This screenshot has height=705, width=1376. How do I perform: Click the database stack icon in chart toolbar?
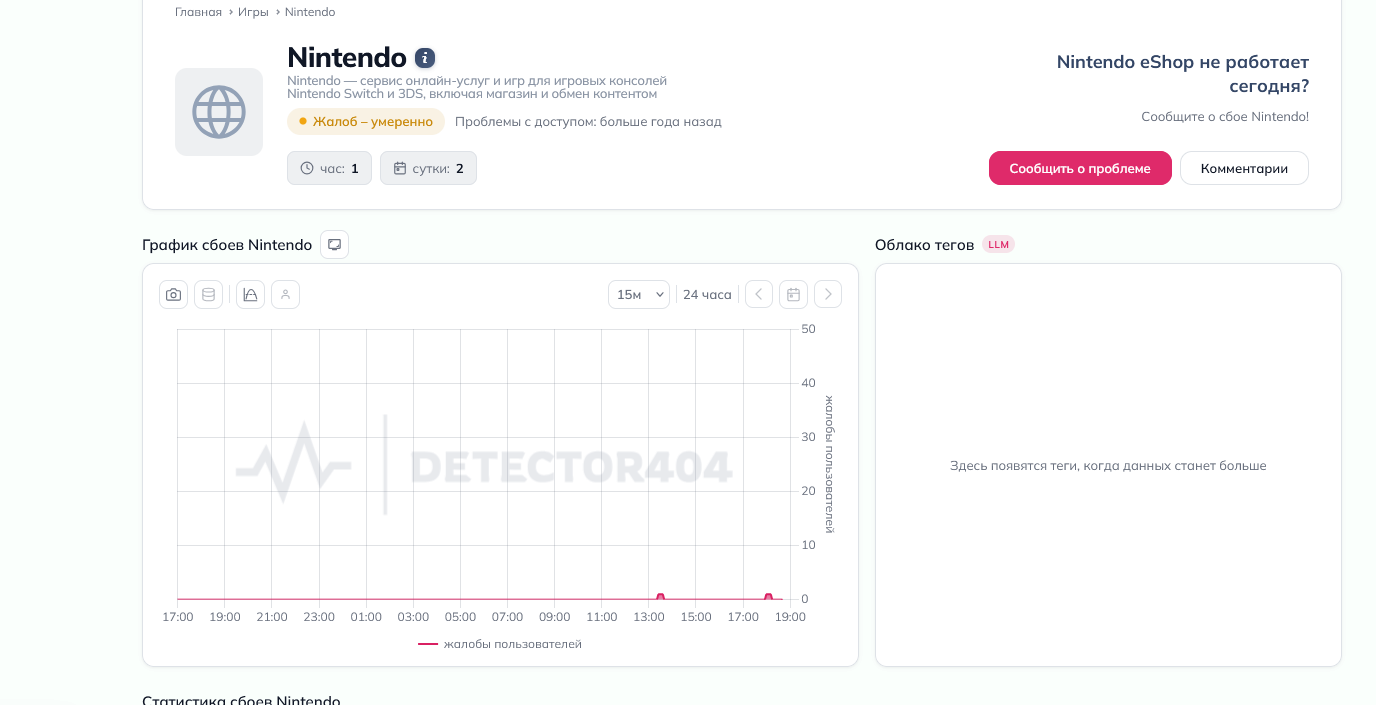click(208, 294)
